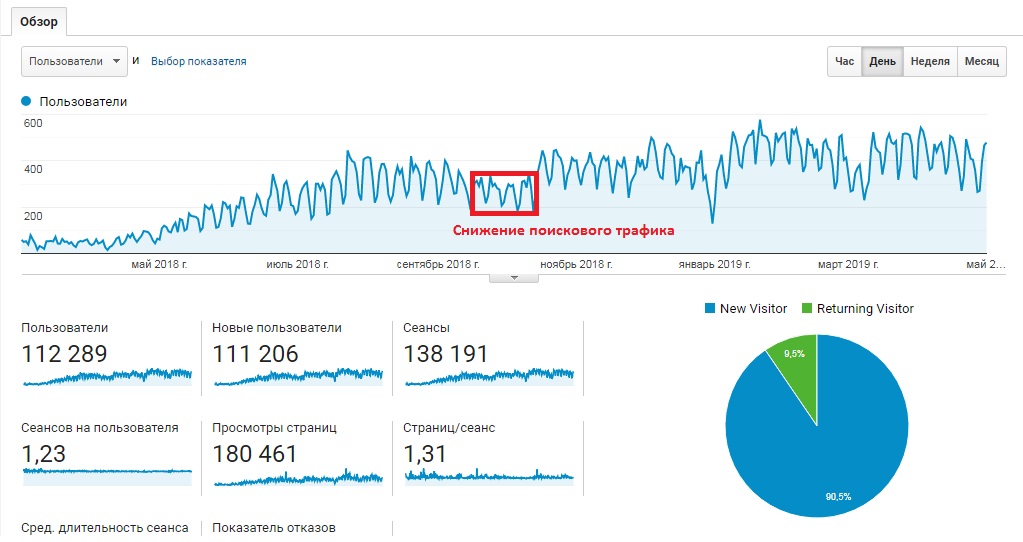The image size is (1023, 542).
Task: Open the Обзор tab
Action: (38, 22)
